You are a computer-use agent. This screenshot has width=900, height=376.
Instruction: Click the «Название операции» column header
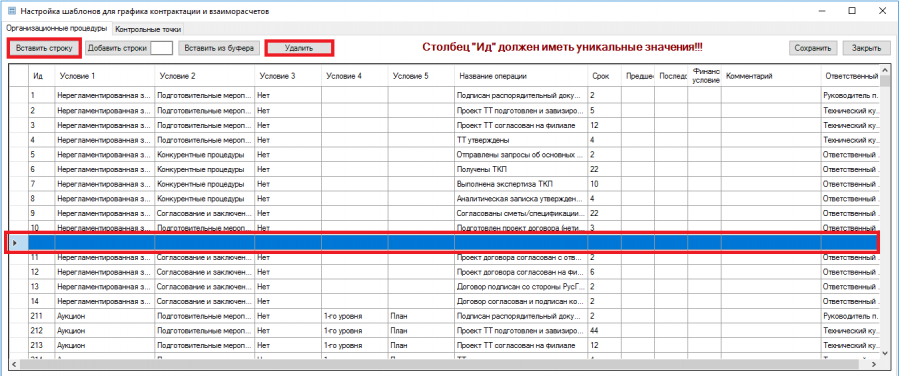pos(521,76)
